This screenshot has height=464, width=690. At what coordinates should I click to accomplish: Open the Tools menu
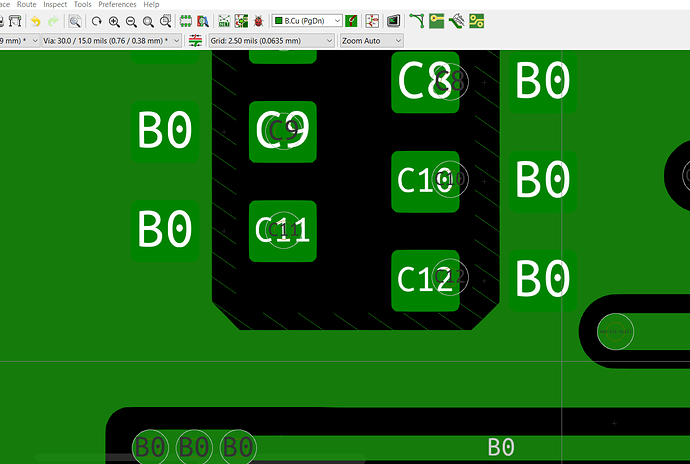[83, 4]
